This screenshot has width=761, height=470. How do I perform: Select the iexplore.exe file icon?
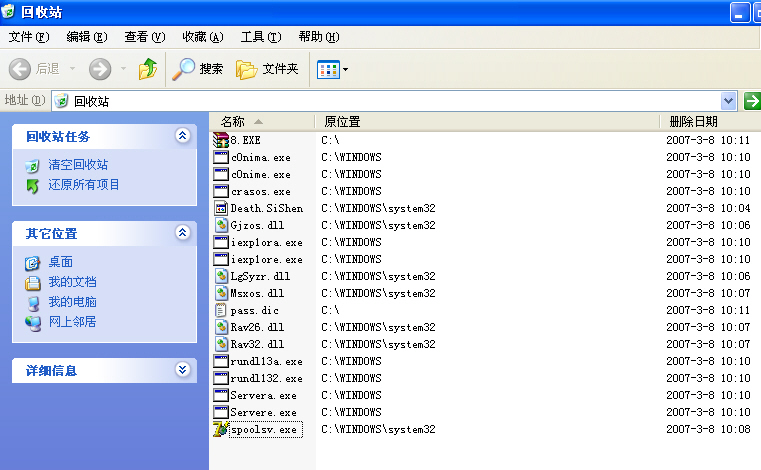coord(221,259)
